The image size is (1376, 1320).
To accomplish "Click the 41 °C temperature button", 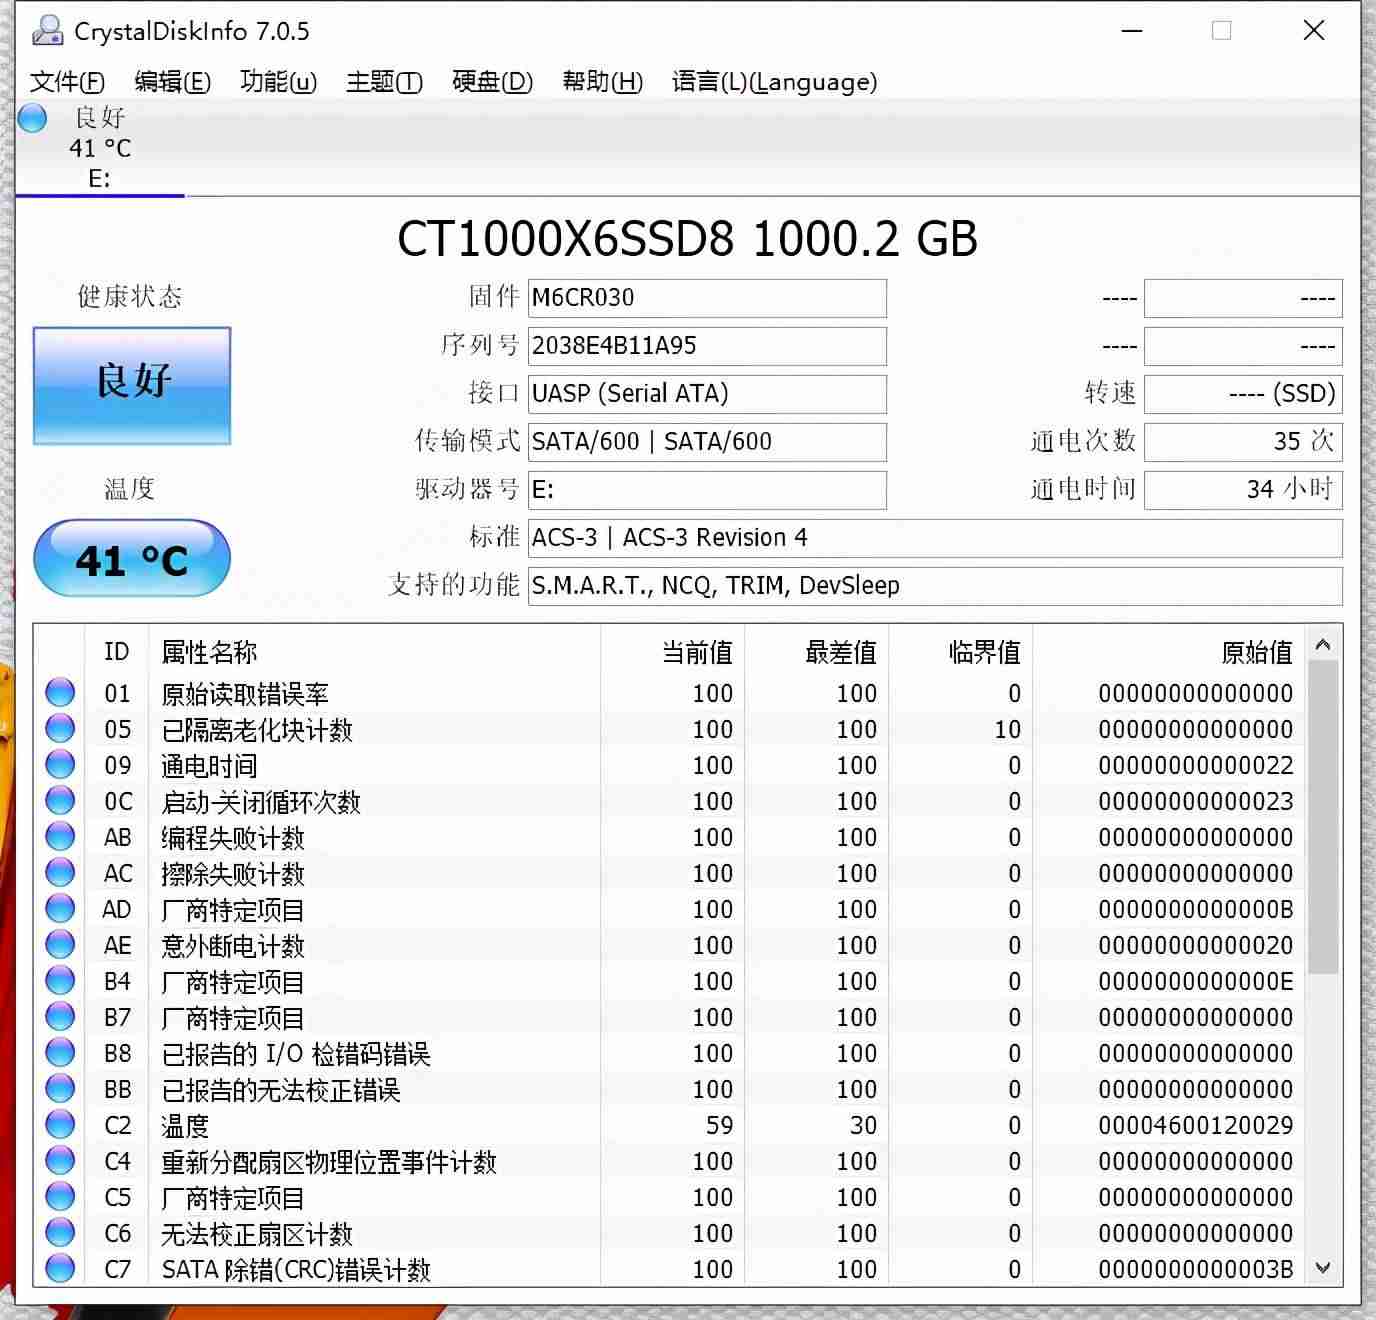I will (132, 558).
